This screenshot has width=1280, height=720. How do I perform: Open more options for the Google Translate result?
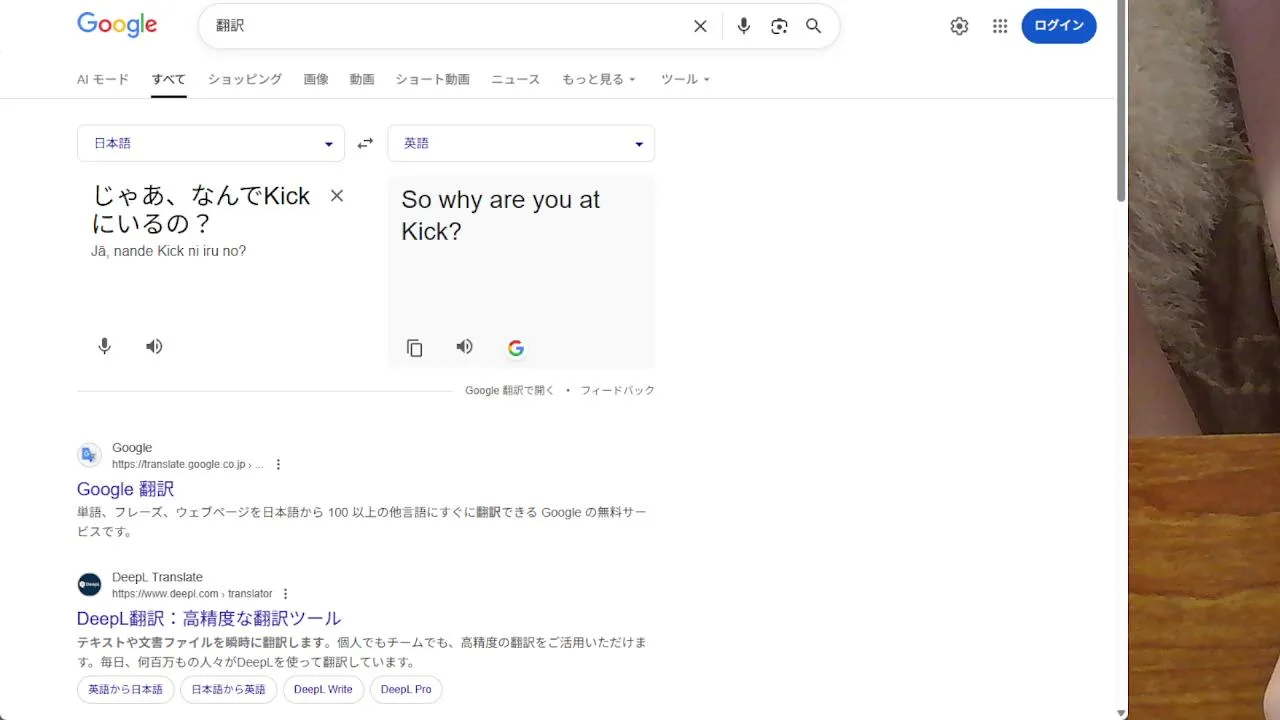click(x=279, y=464)
